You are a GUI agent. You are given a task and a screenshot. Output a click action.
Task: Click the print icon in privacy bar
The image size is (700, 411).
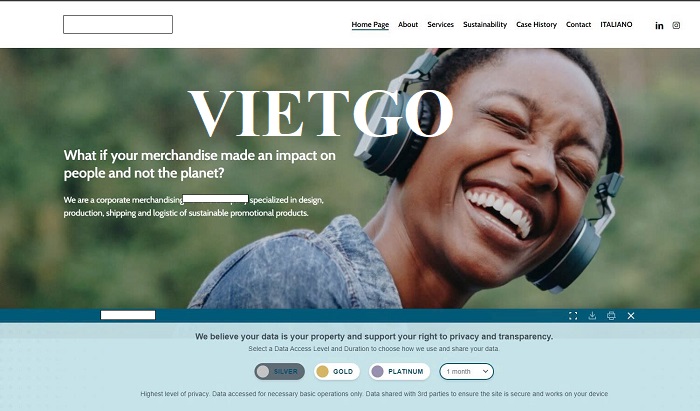click(611, 316)
